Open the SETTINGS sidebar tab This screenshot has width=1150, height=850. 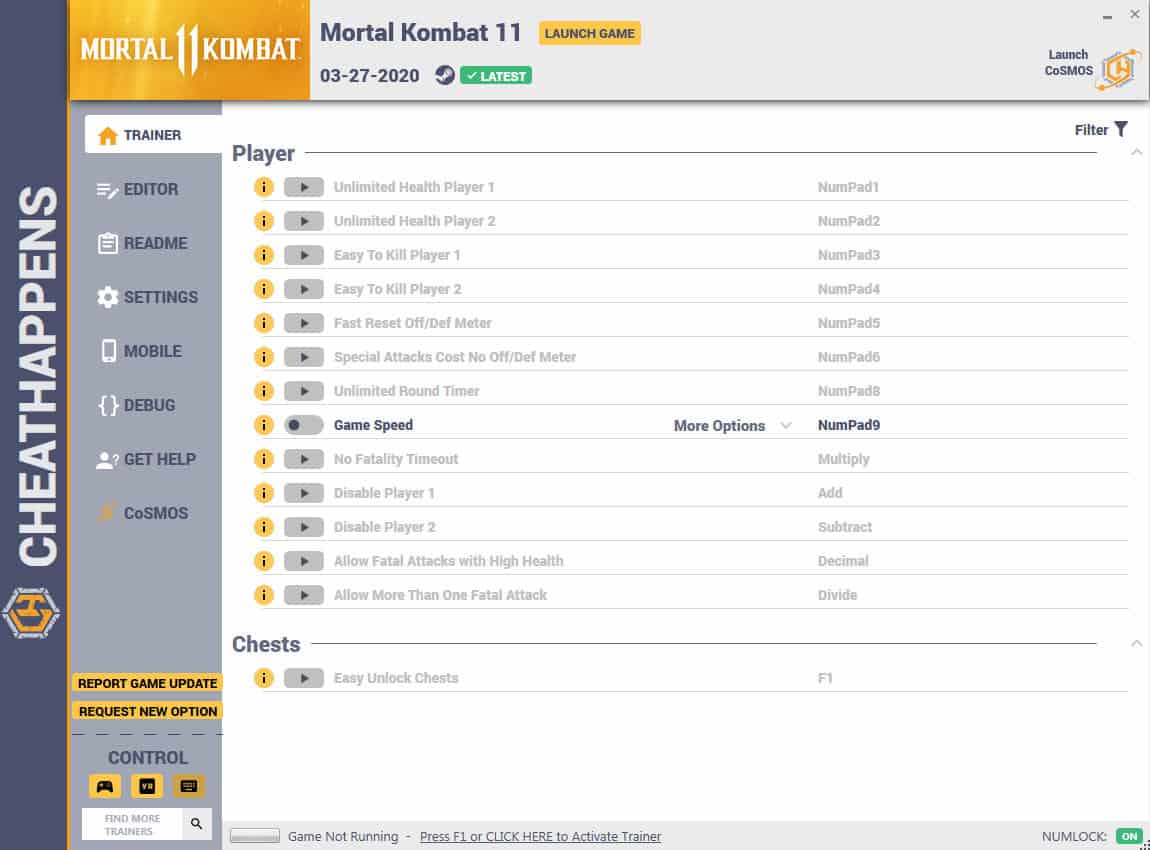click(147, 297)
